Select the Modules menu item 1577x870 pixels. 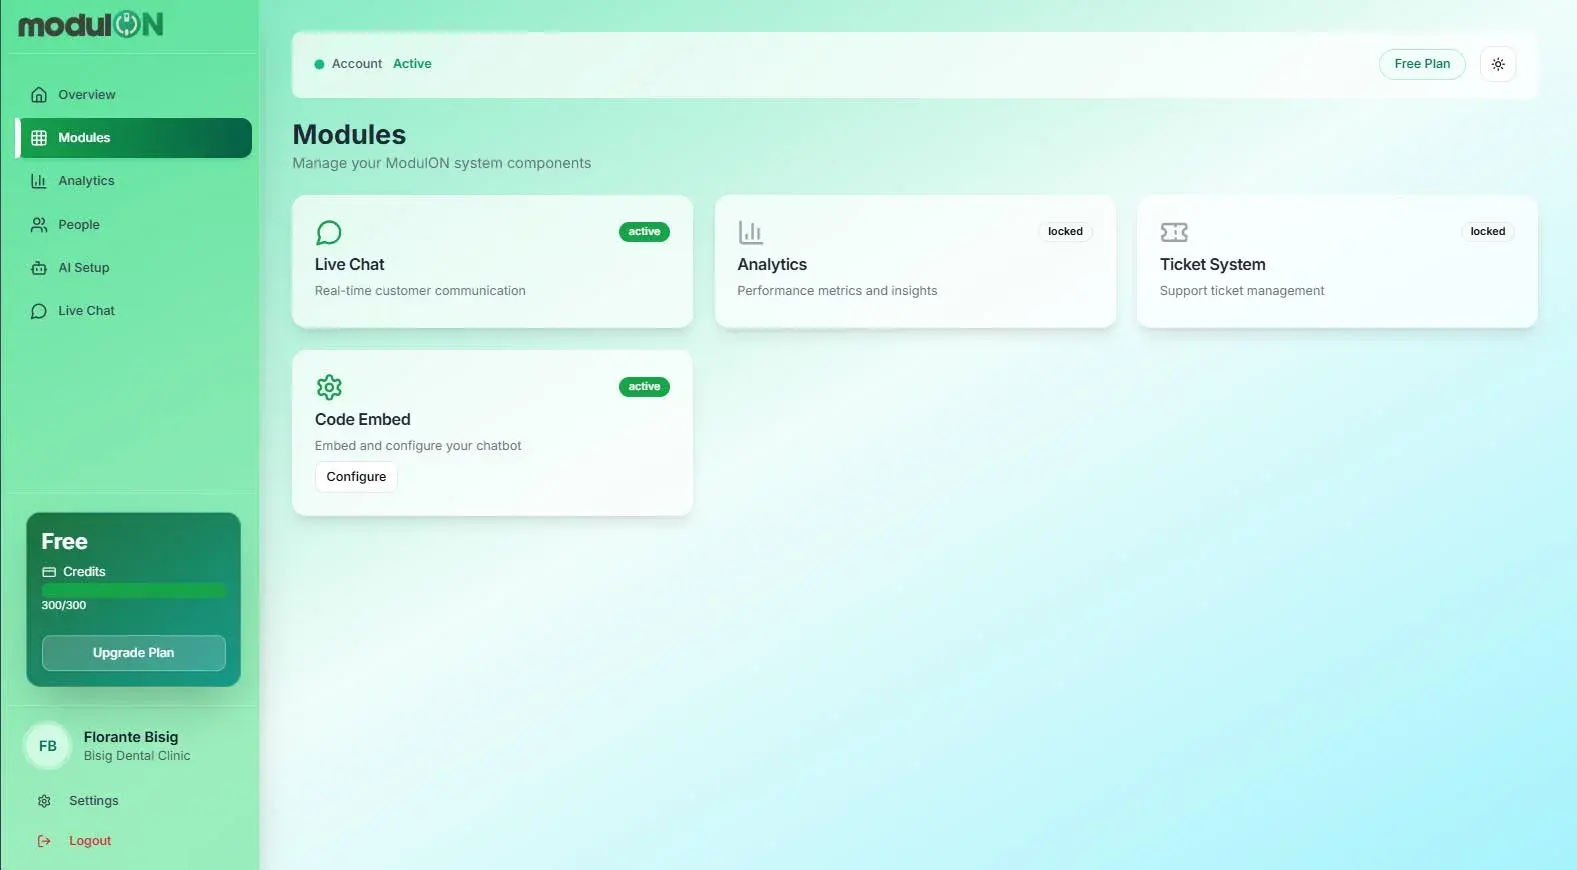coord(134,138)
